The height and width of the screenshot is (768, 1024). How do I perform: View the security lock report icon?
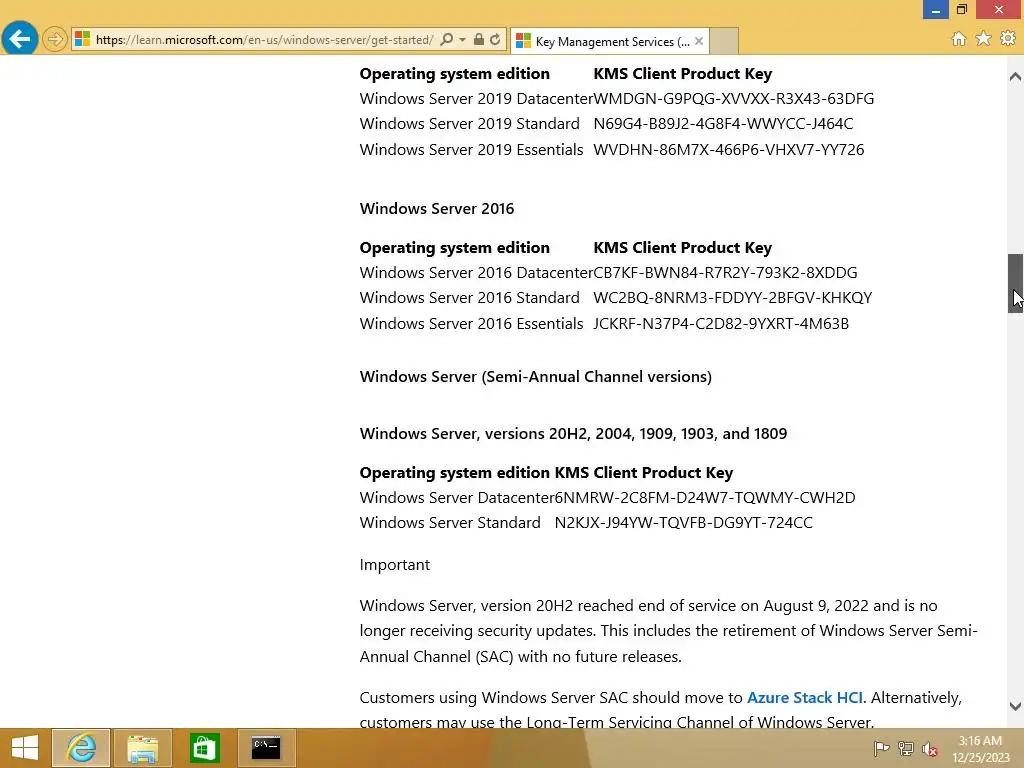click(x=479, y=39)
